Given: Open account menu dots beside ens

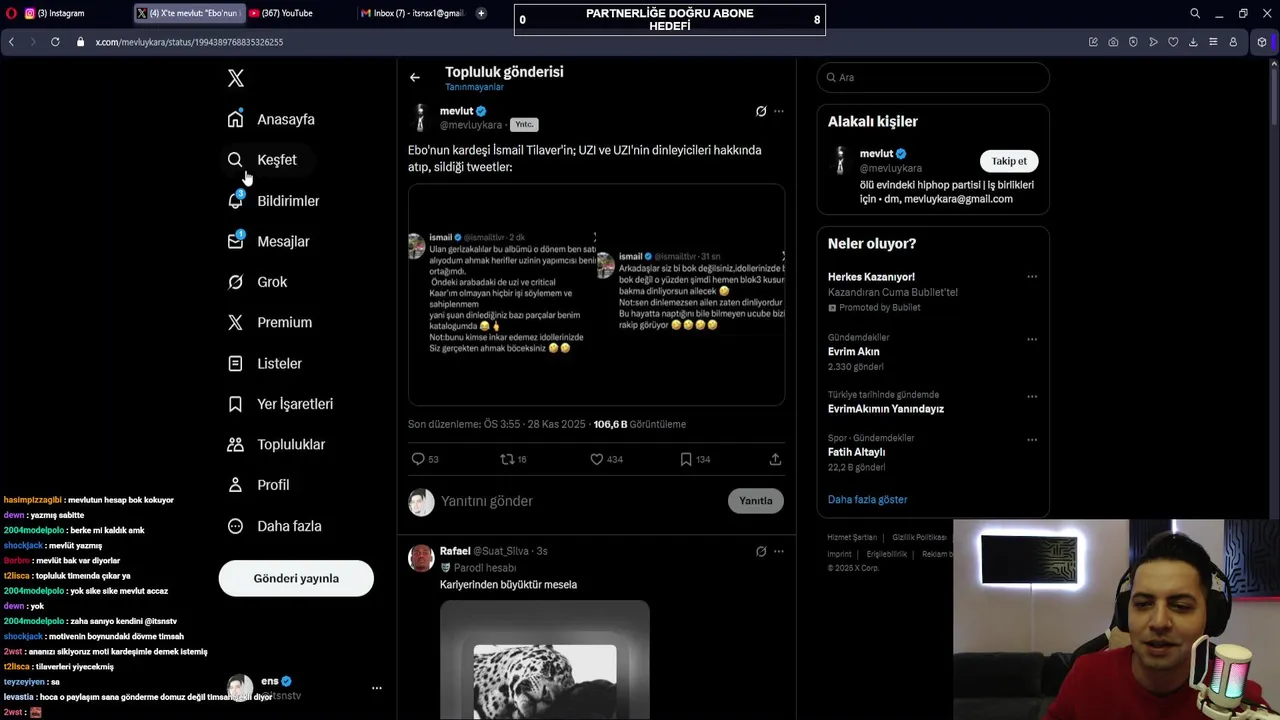Looking at the screenshot, I should tap(377, 688).
